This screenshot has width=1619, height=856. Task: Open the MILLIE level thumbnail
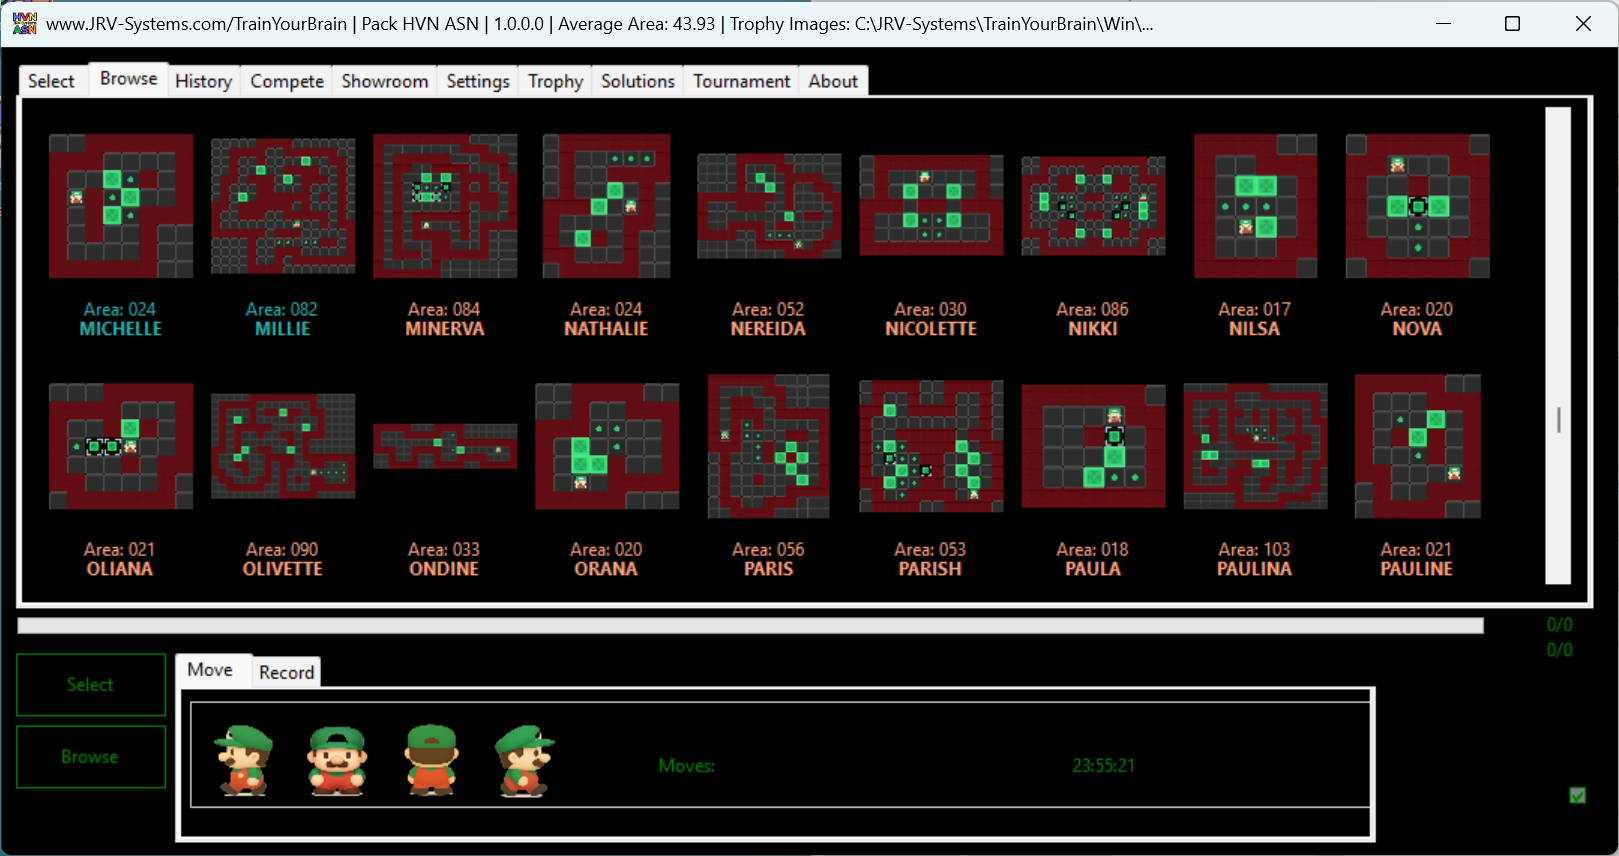click(283, 206)
